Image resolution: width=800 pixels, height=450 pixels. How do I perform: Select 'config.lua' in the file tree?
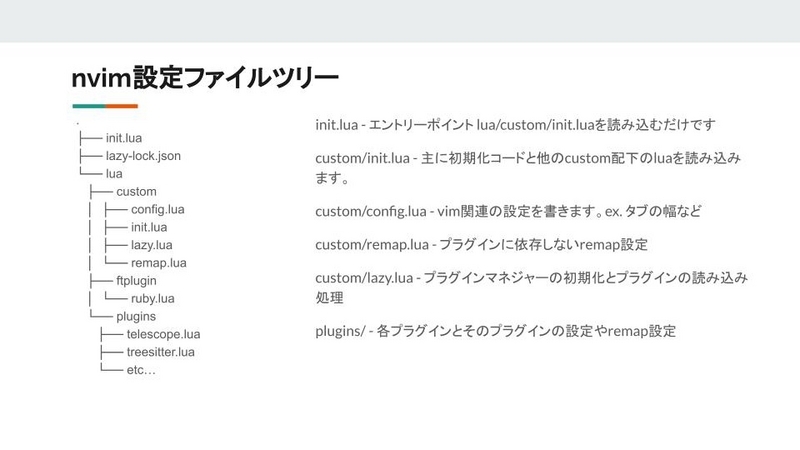point(158,209)
